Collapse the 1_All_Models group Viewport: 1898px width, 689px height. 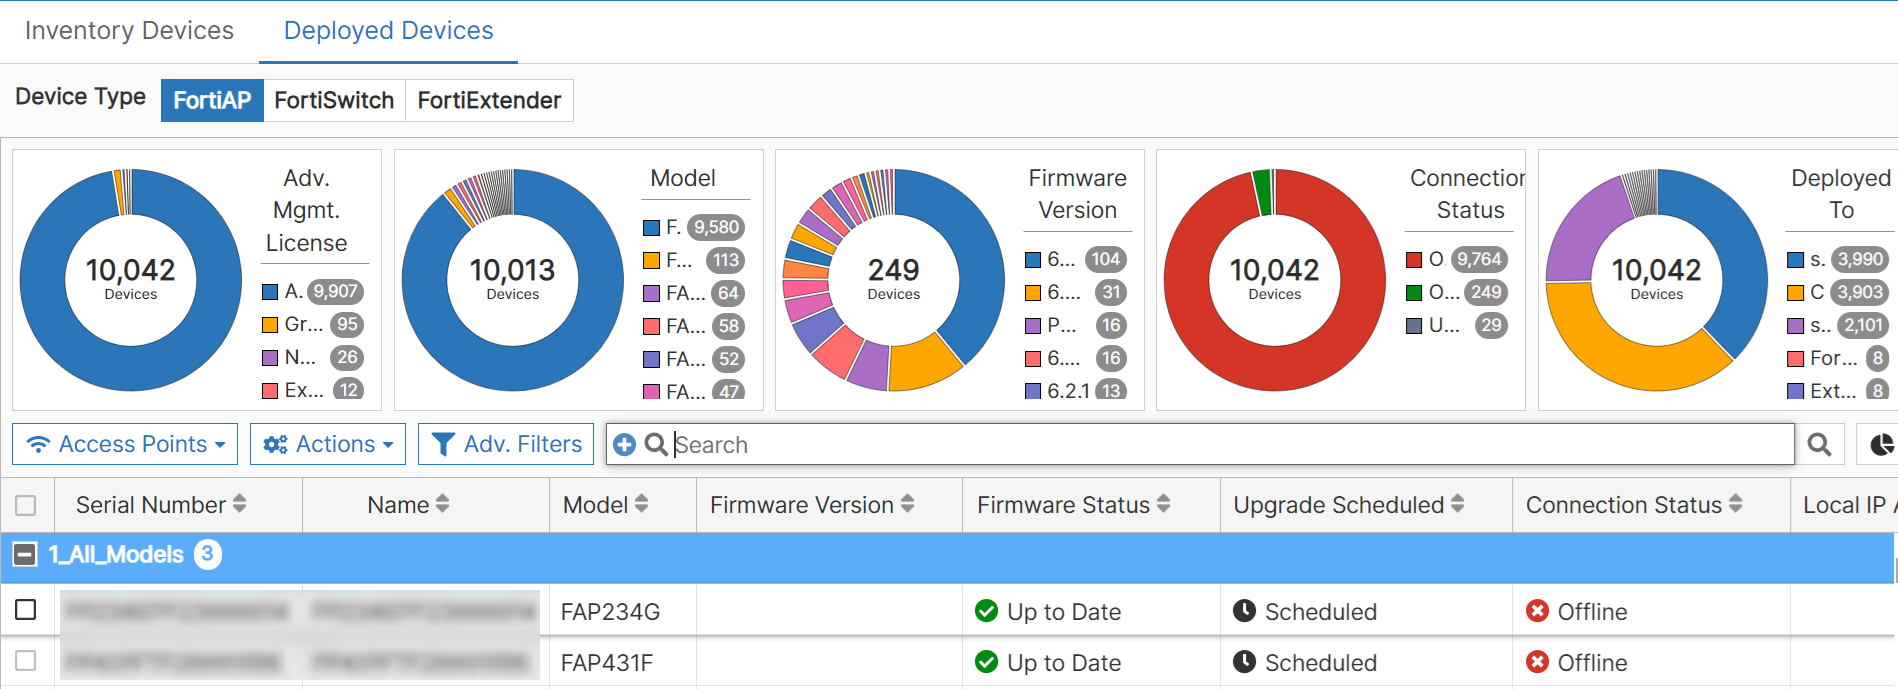25,555
